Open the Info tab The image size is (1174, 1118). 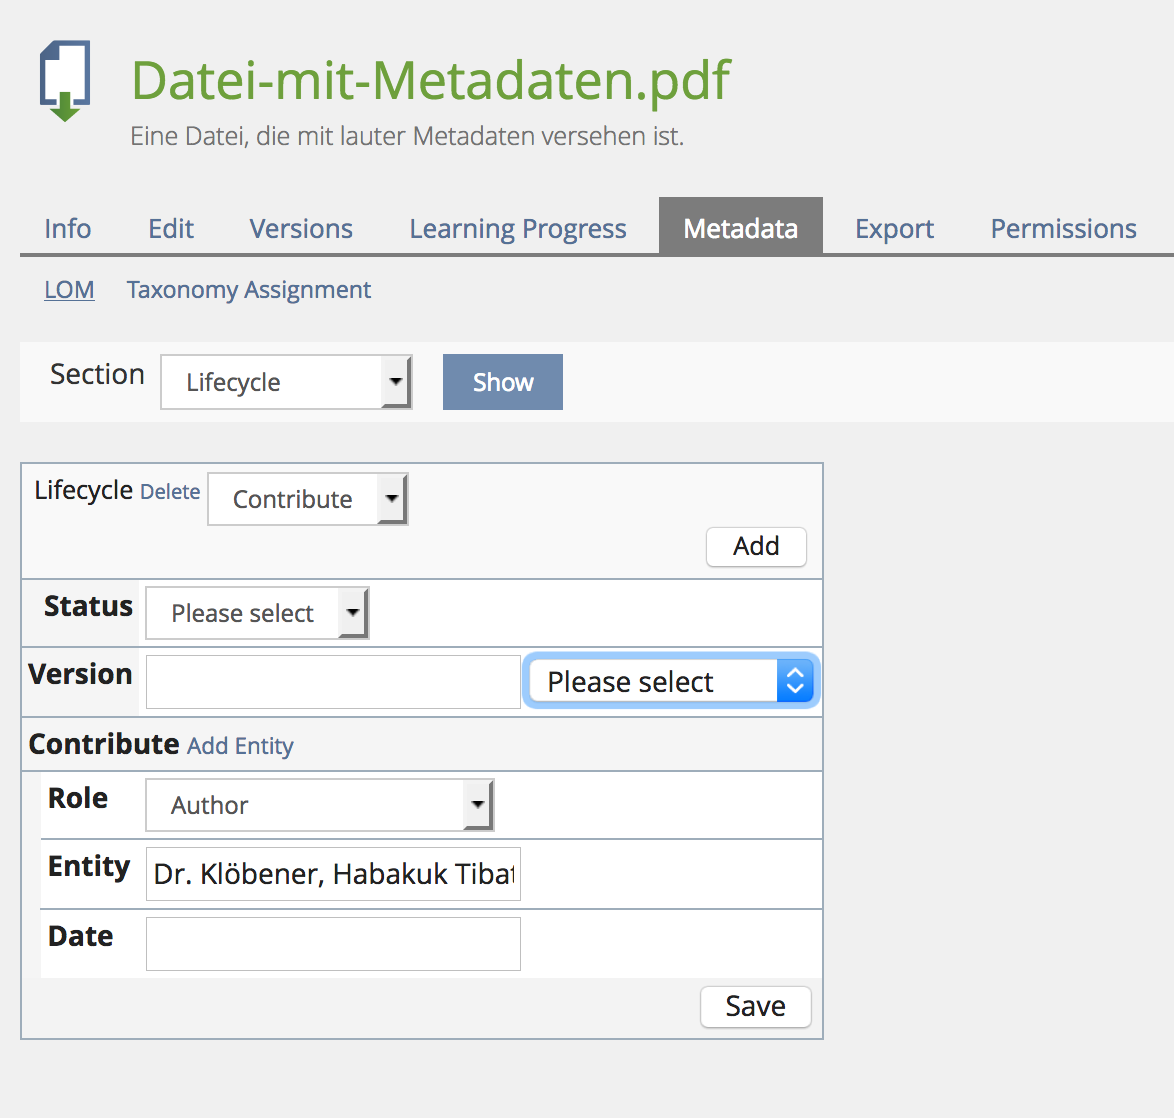tap(67, 229)
